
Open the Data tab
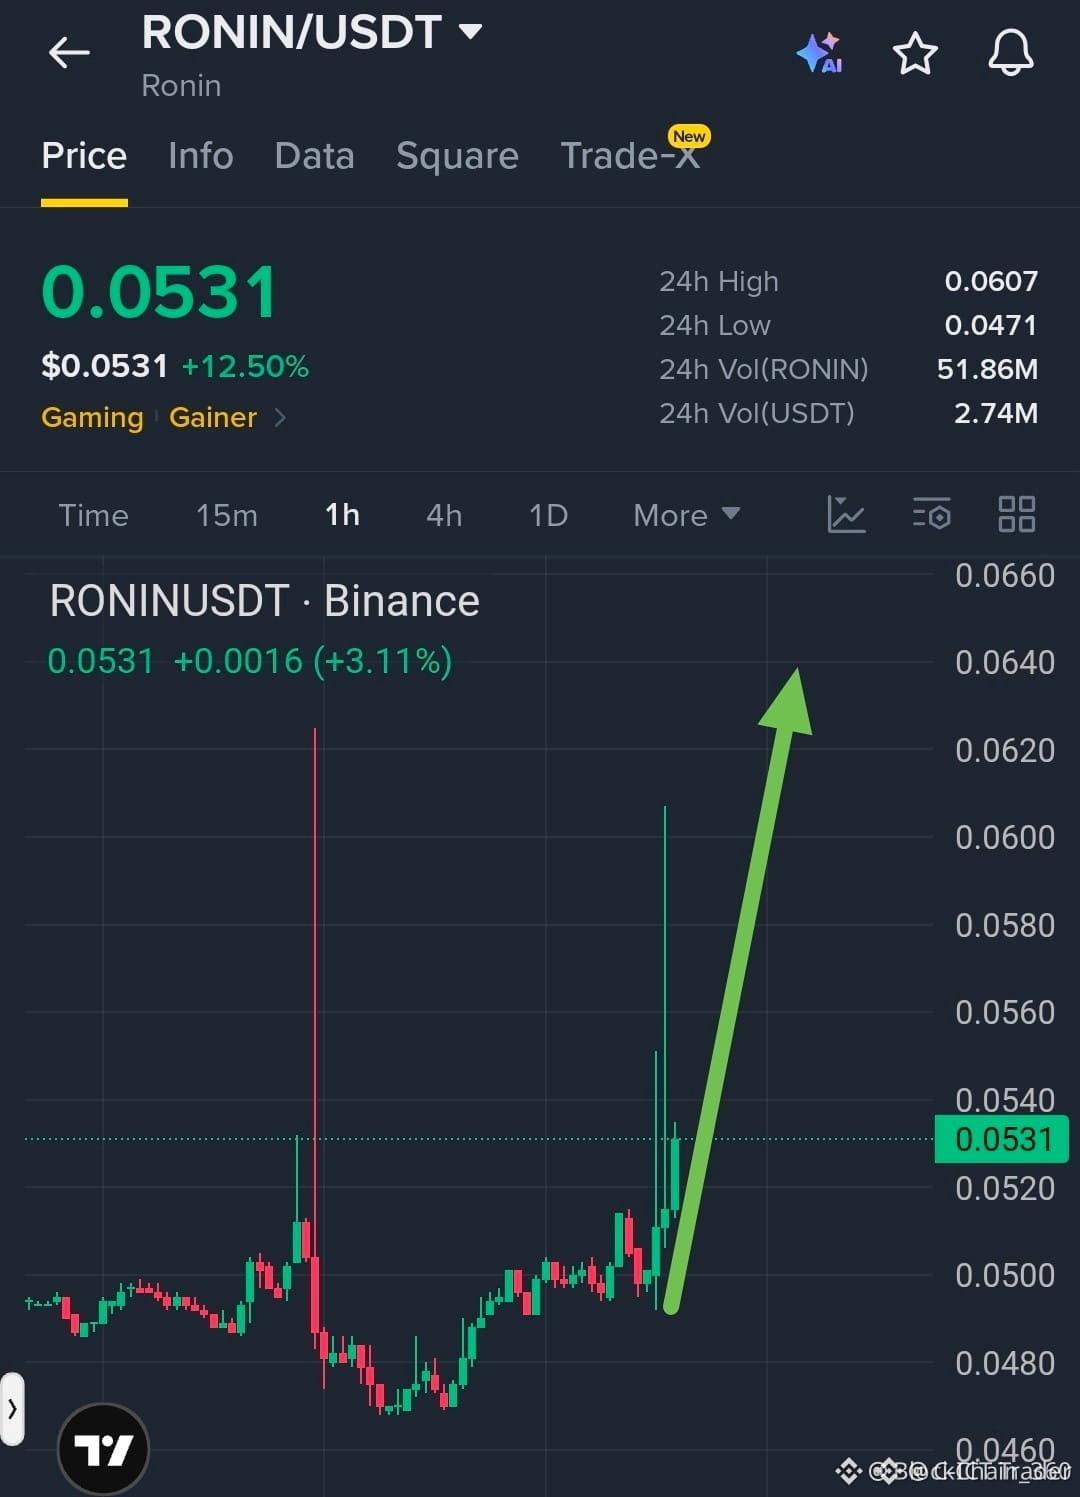[x=314, y=156]
